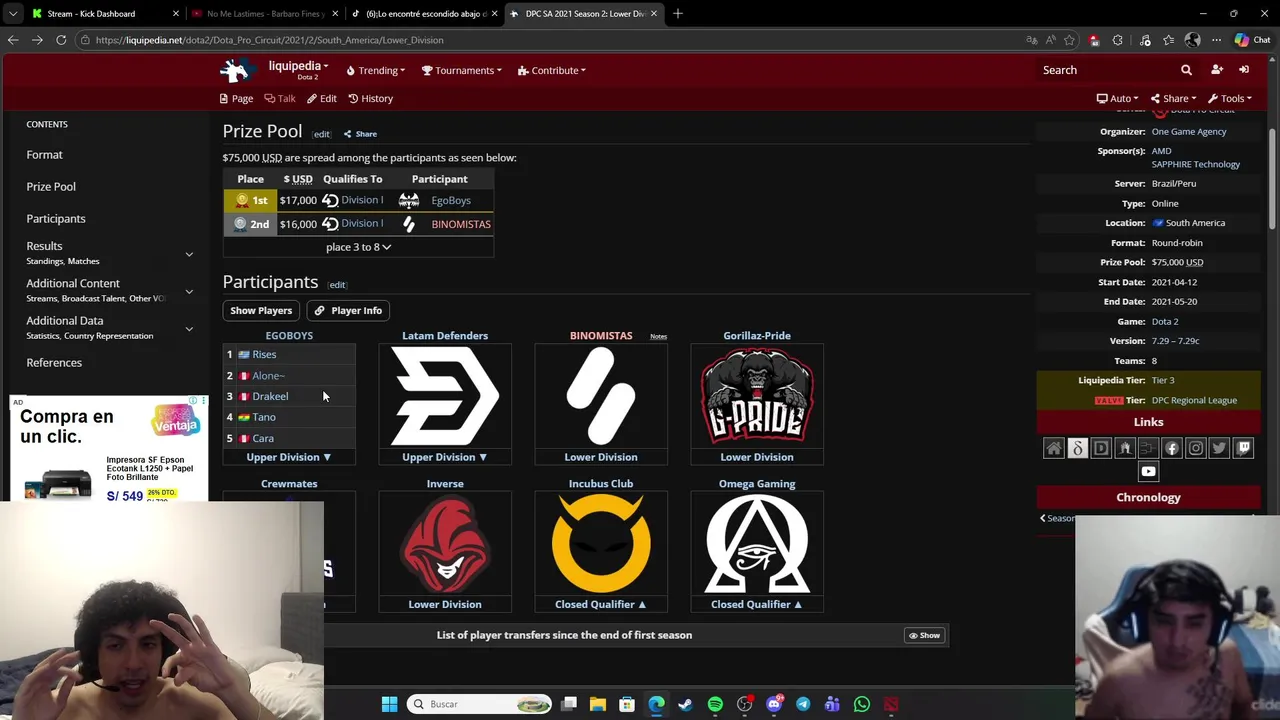Expand place 3 to 8 rows
The image size is (1280, 720).
click(x=358, y=247)
